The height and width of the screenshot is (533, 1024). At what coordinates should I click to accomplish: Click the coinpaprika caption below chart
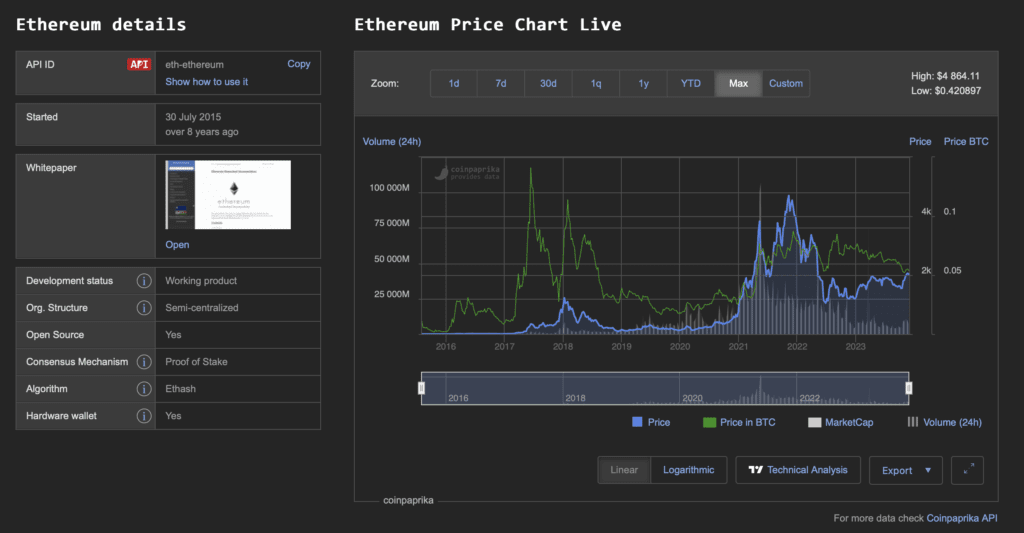408,500
